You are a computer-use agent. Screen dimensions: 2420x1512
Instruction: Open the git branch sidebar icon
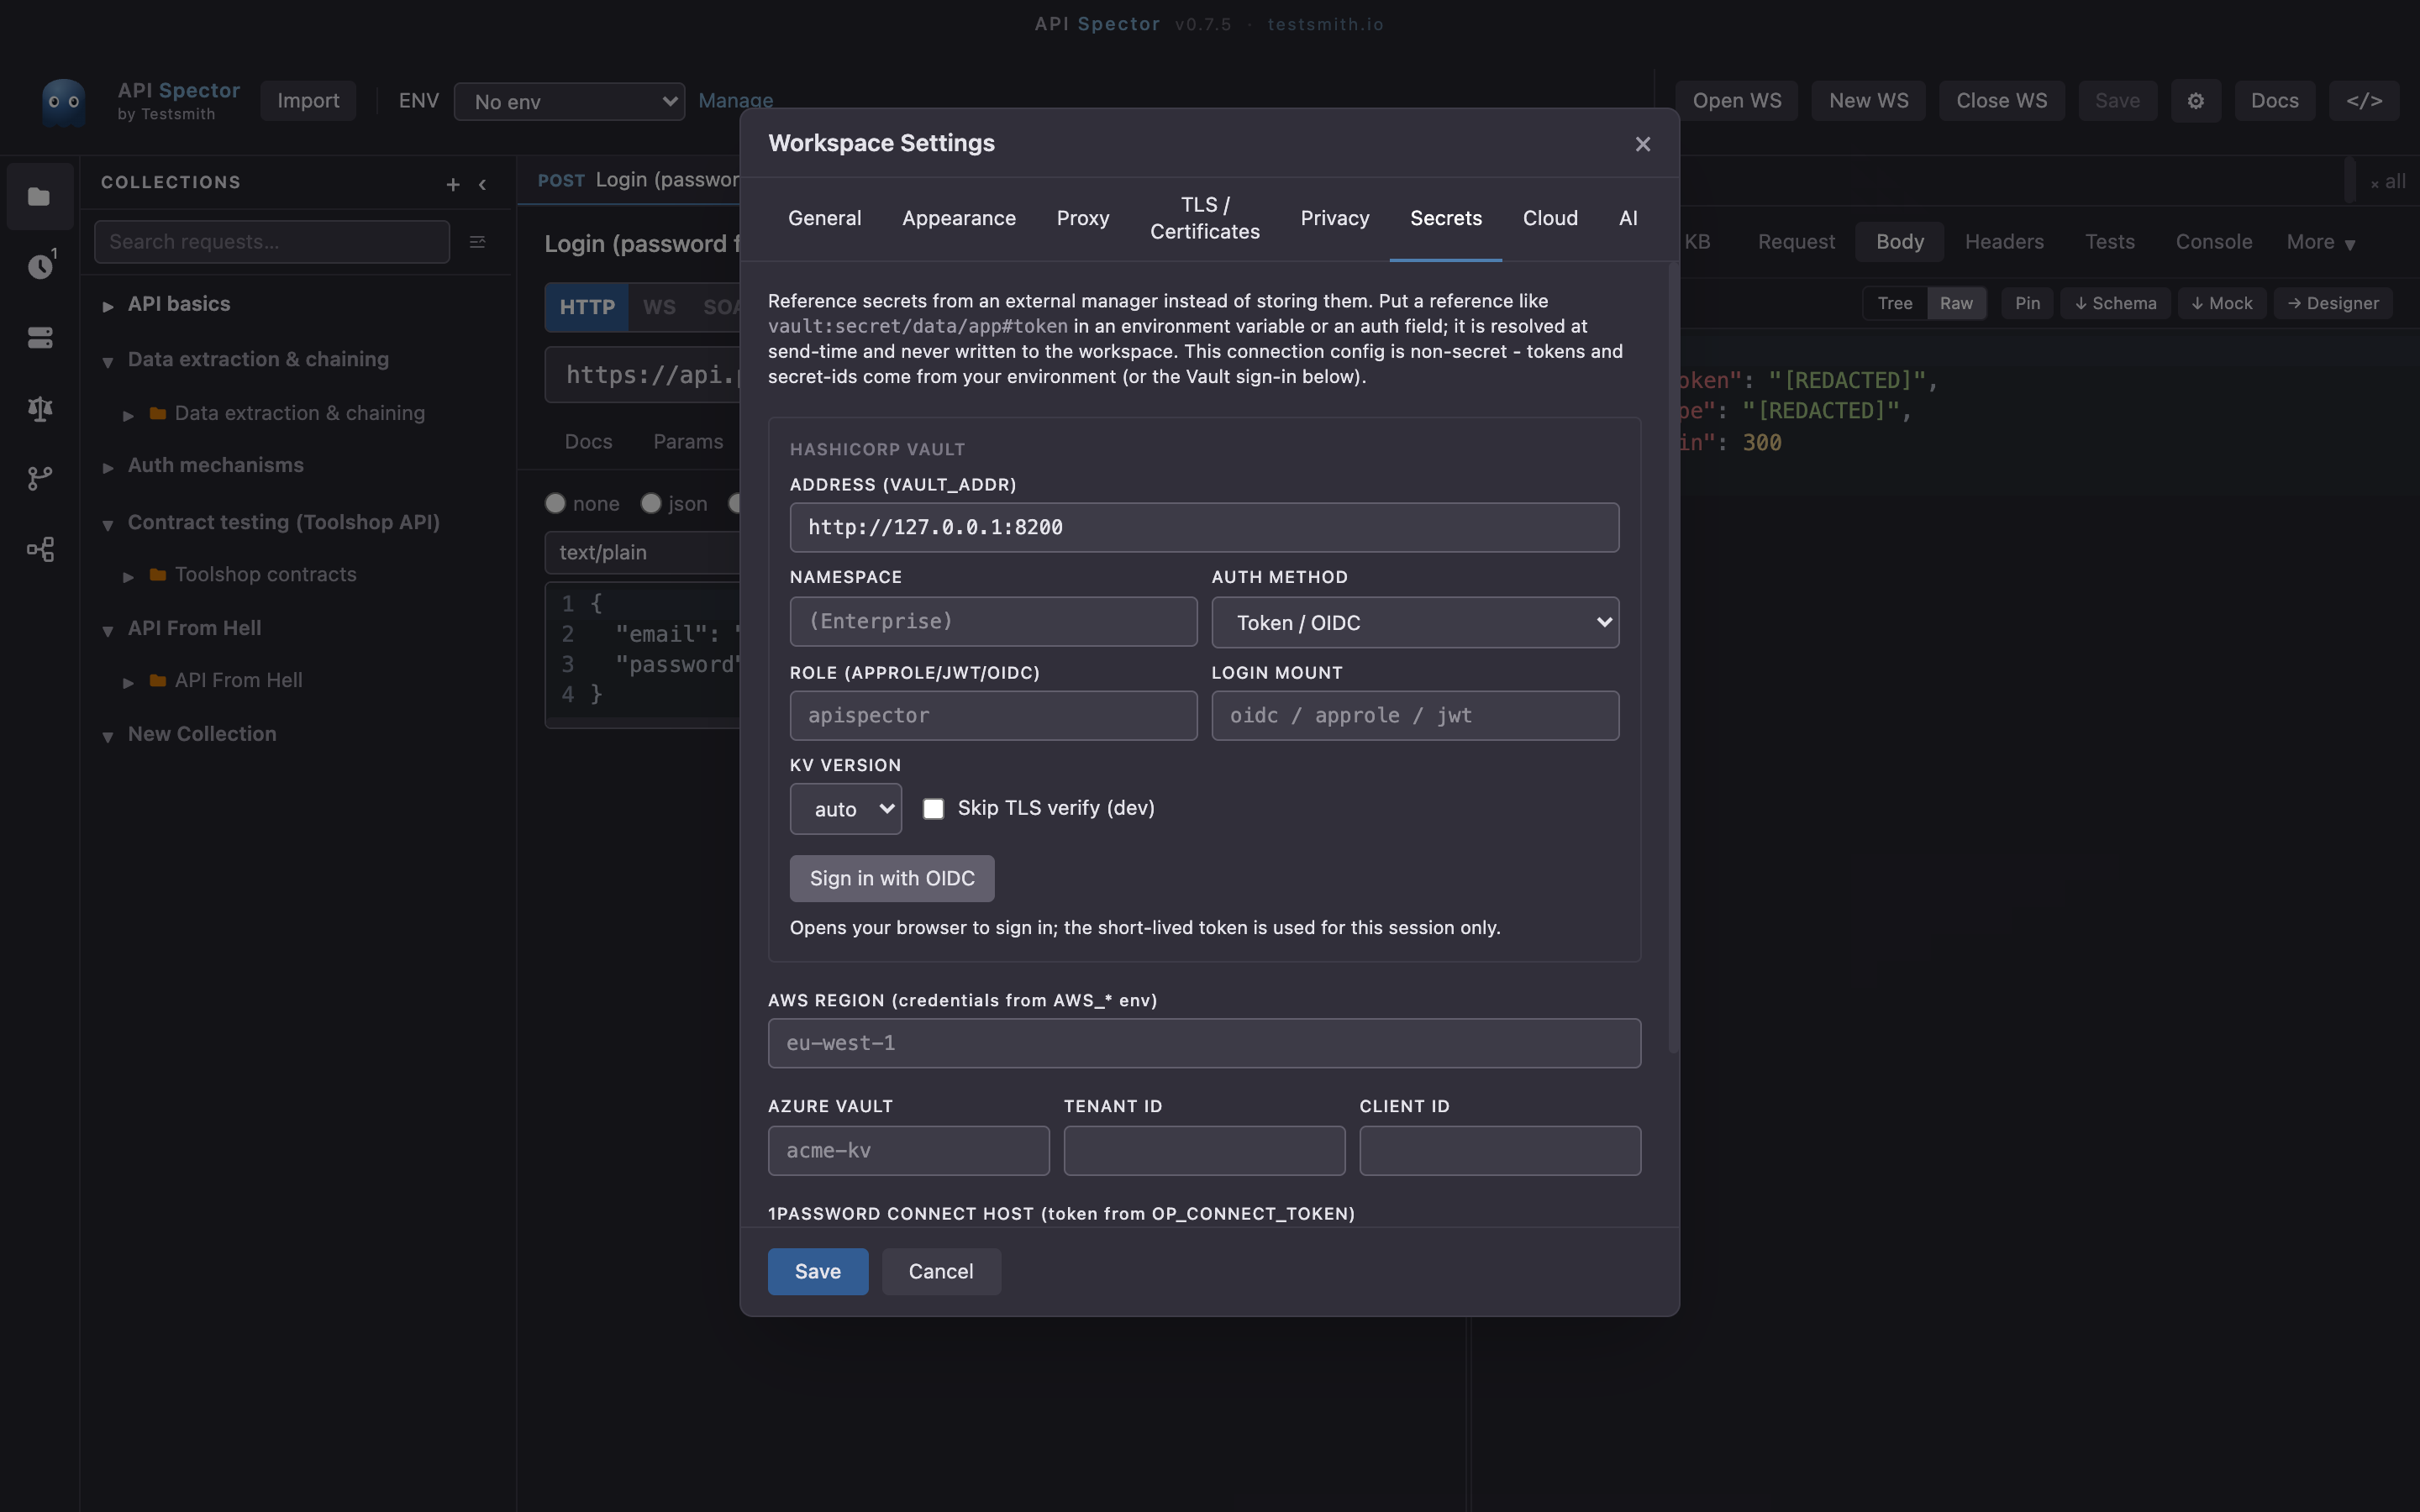[x=40, y=479]
